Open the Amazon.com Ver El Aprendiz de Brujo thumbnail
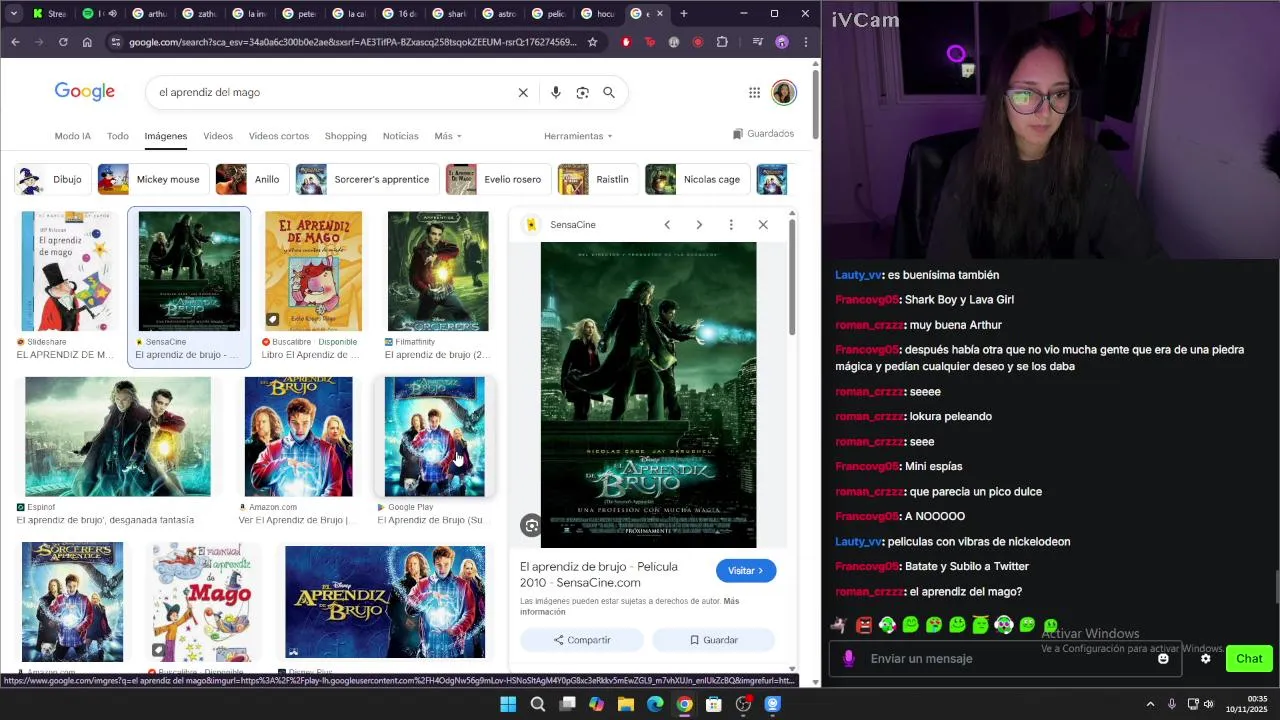Viewport: 1280px width, 720px height. [298, 437]
